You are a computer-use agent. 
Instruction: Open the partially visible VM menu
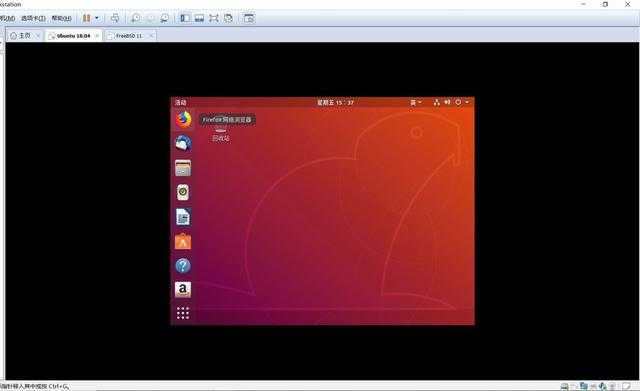7,18
